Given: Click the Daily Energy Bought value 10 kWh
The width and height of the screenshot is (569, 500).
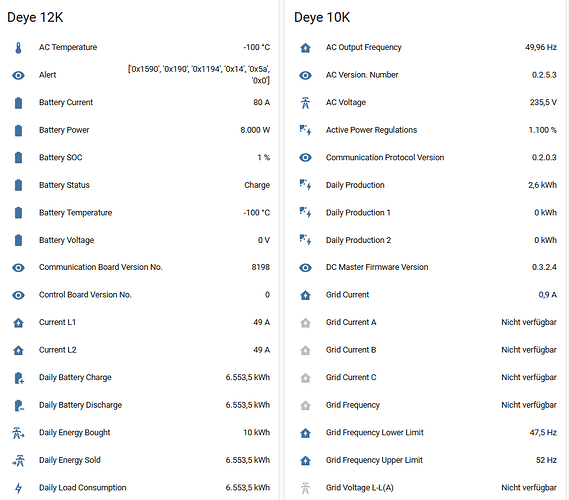Looking at the screenshot, I should coord(257,433).
